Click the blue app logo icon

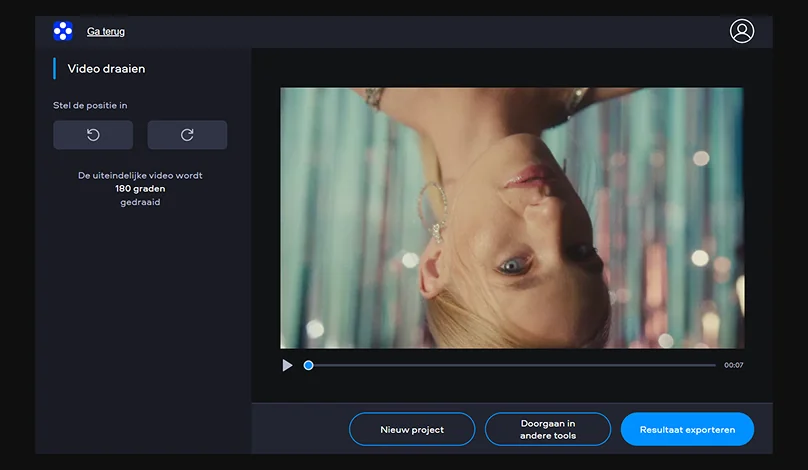63,31
